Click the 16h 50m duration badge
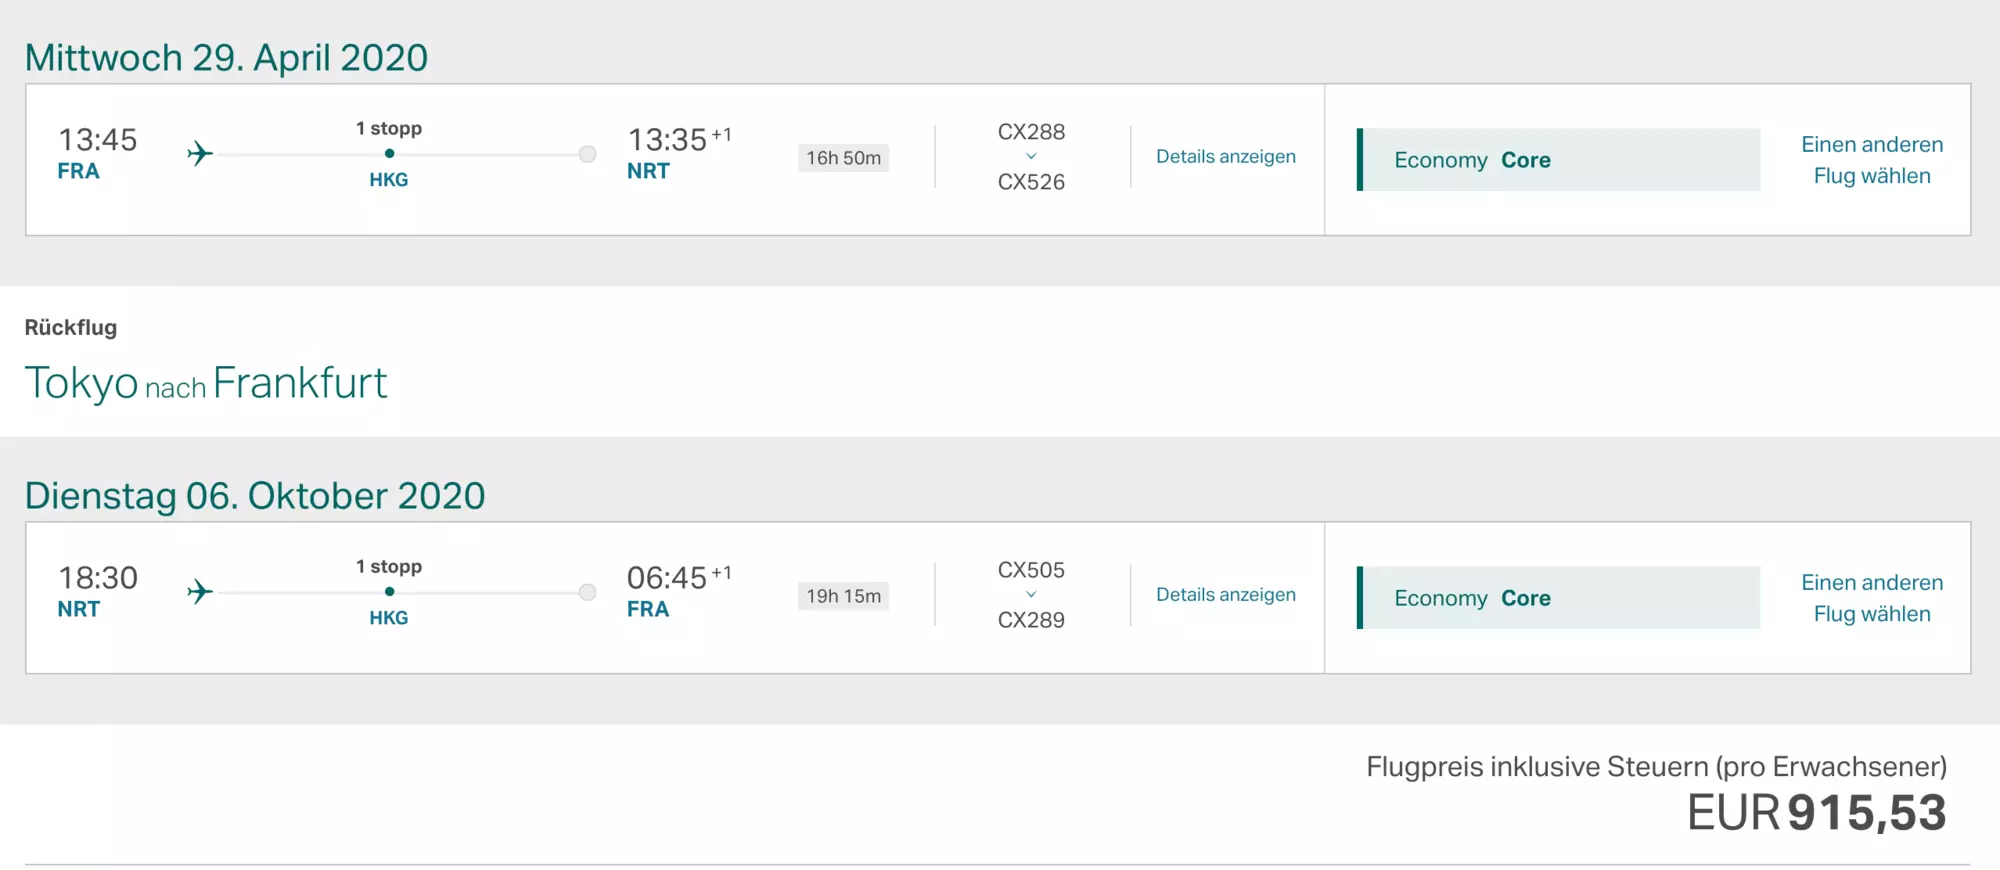Screen dimensions: 2000x870 [843, 158]
